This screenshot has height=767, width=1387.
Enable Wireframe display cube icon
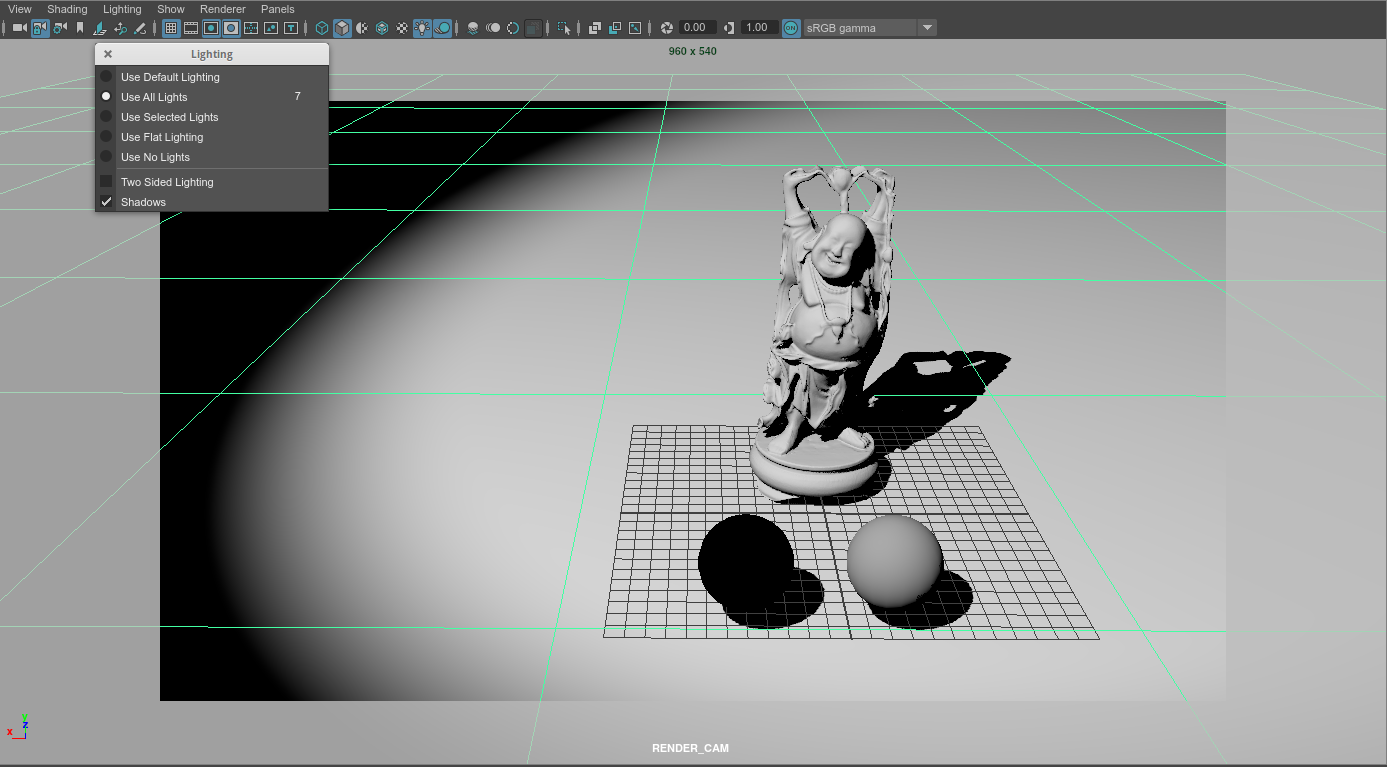click(322, 28)
